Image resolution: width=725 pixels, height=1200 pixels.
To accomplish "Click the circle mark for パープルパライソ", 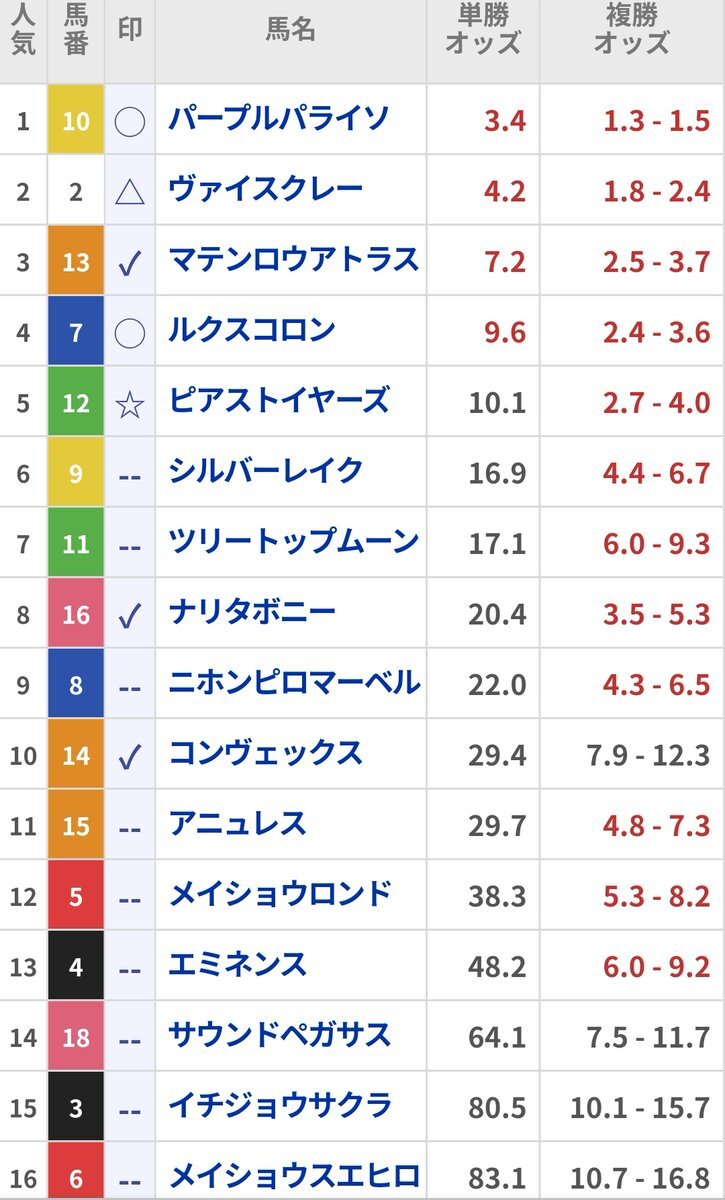I will (x=130, y=122).
